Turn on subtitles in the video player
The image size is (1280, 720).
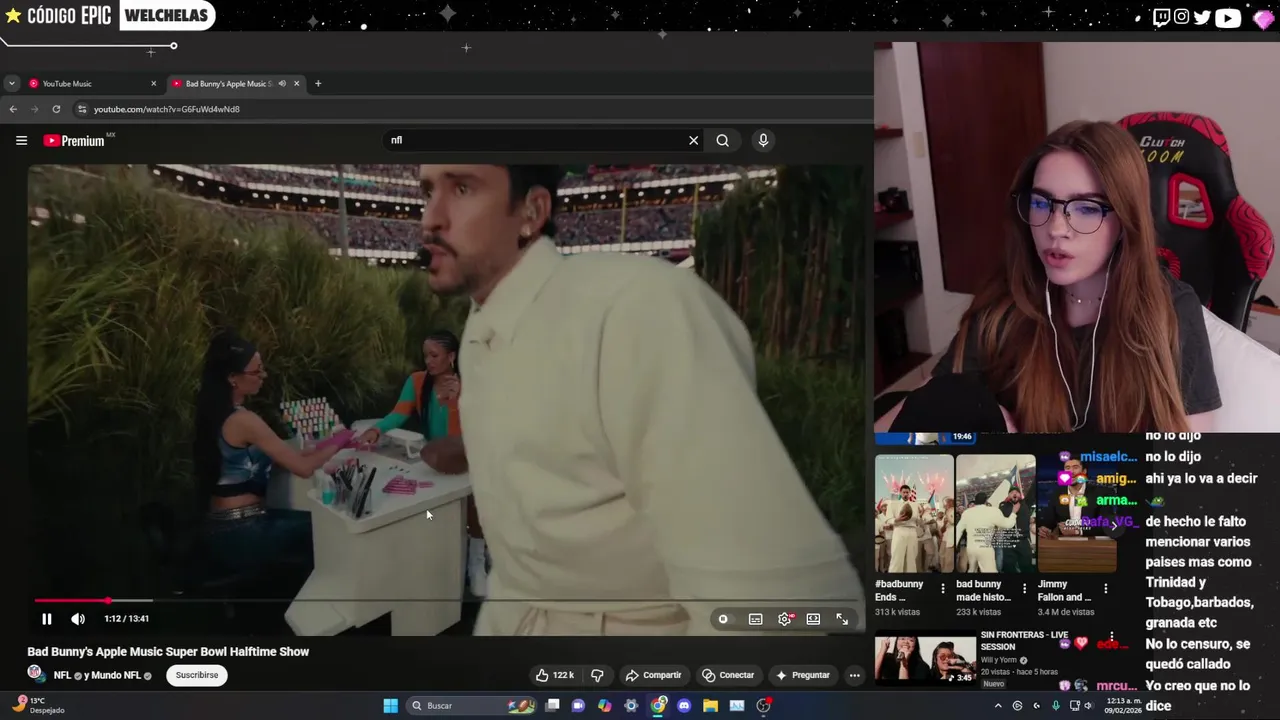756,619
